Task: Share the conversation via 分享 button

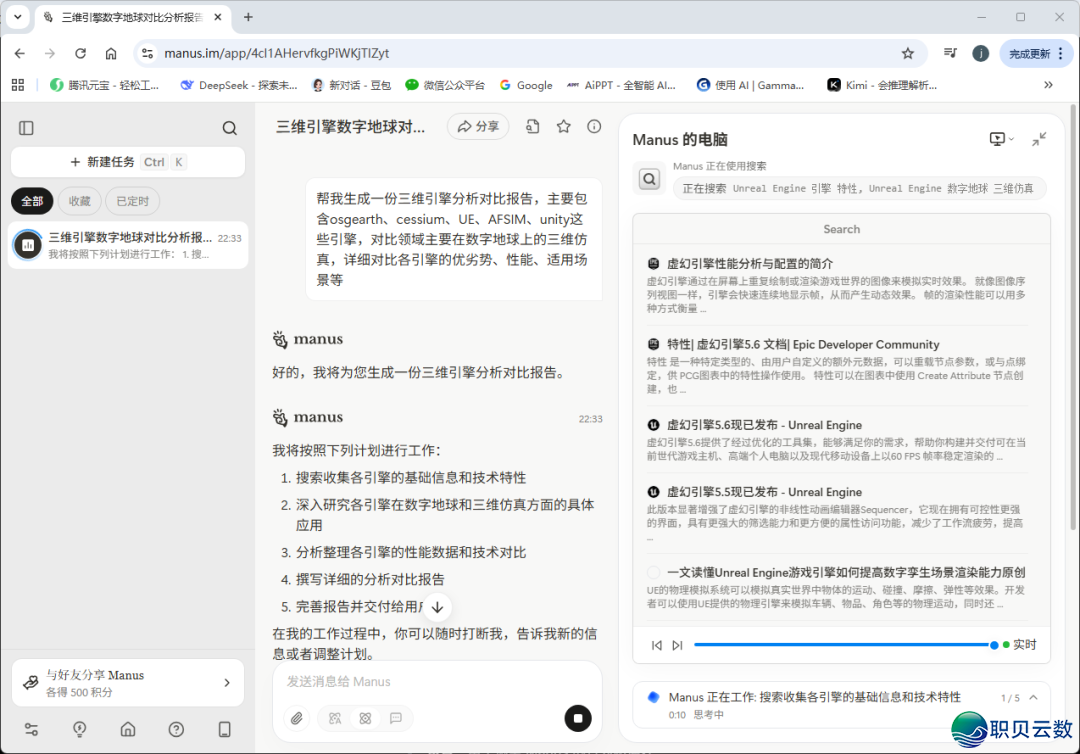Action: coord(478,127)
